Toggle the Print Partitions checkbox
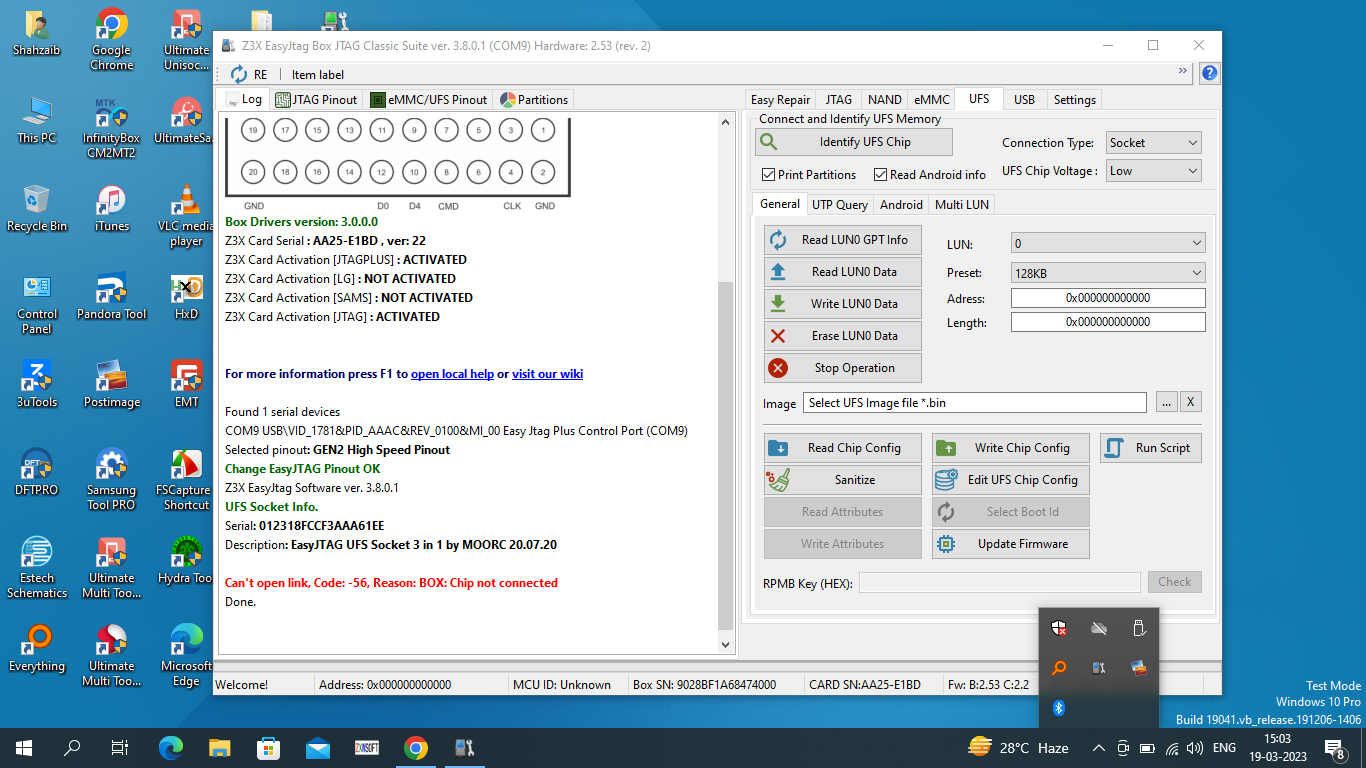 [x=768, y=174]
